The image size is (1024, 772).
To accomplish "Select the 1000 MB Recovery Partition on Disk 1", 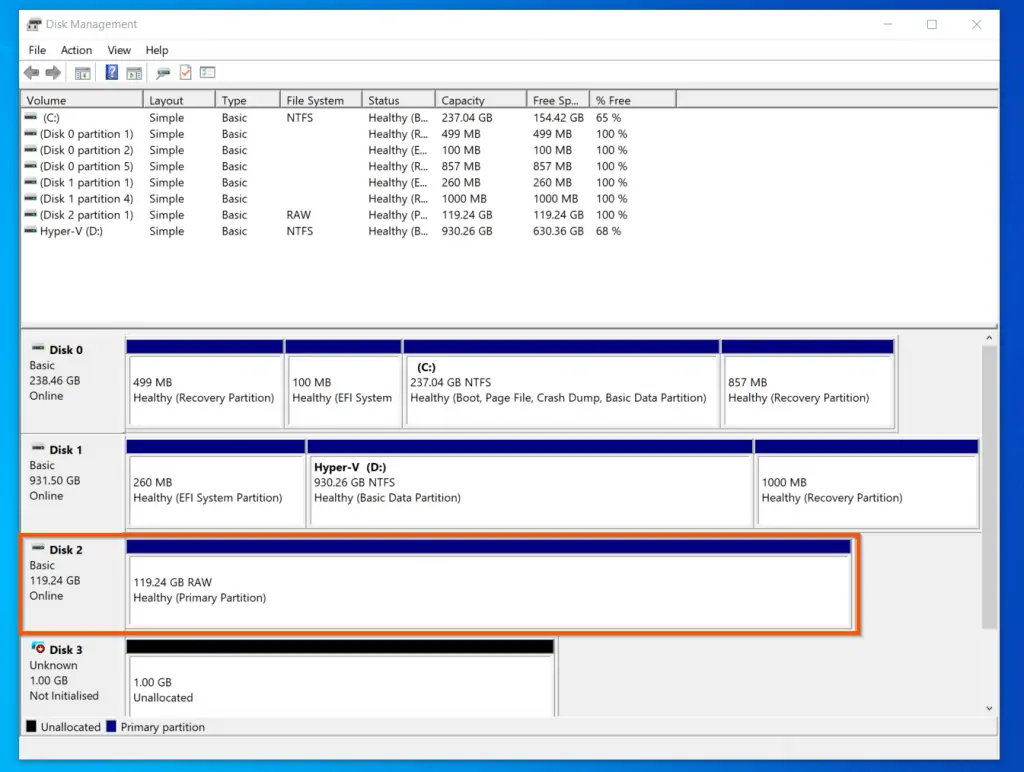I will coord(867,484).
